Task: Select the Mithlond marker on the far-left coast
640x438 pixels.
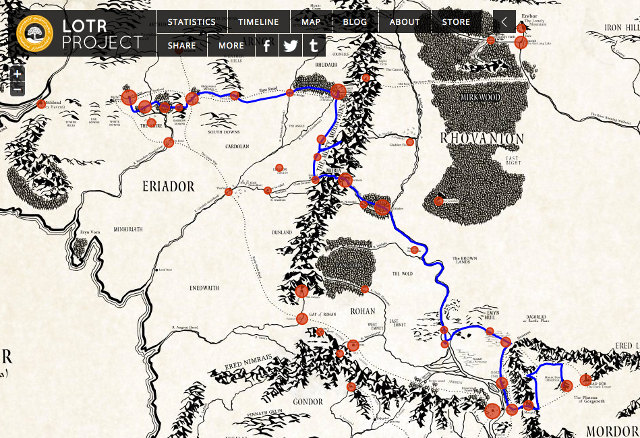Action: pyautogui.click(x=41, y=104)
